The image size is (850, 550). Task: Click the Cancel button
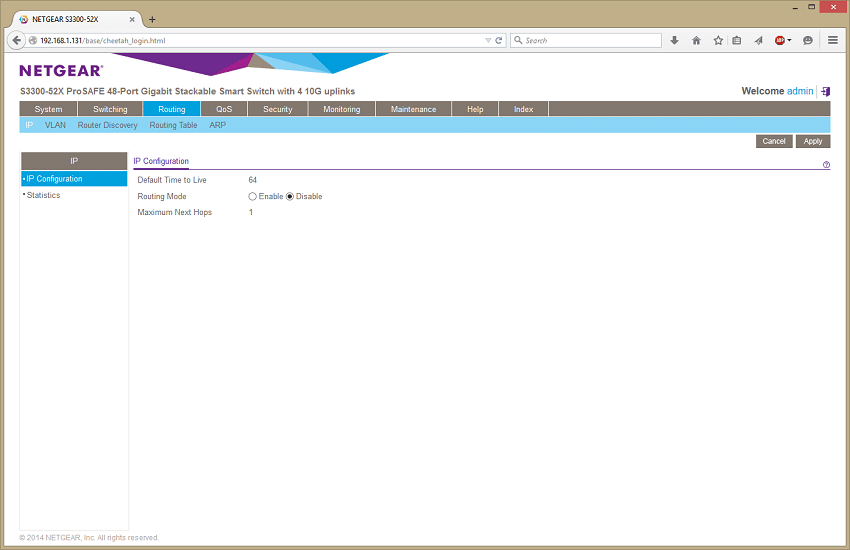(774, 141)
